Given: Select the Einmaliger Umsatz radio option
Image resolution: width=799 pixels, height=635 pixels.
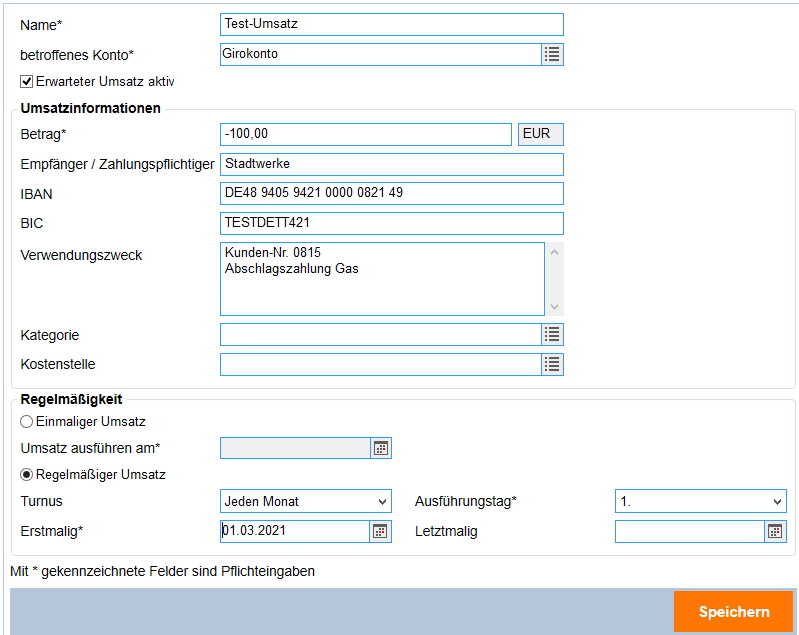Looking at the screenshot, I should (x=27, y=422).
